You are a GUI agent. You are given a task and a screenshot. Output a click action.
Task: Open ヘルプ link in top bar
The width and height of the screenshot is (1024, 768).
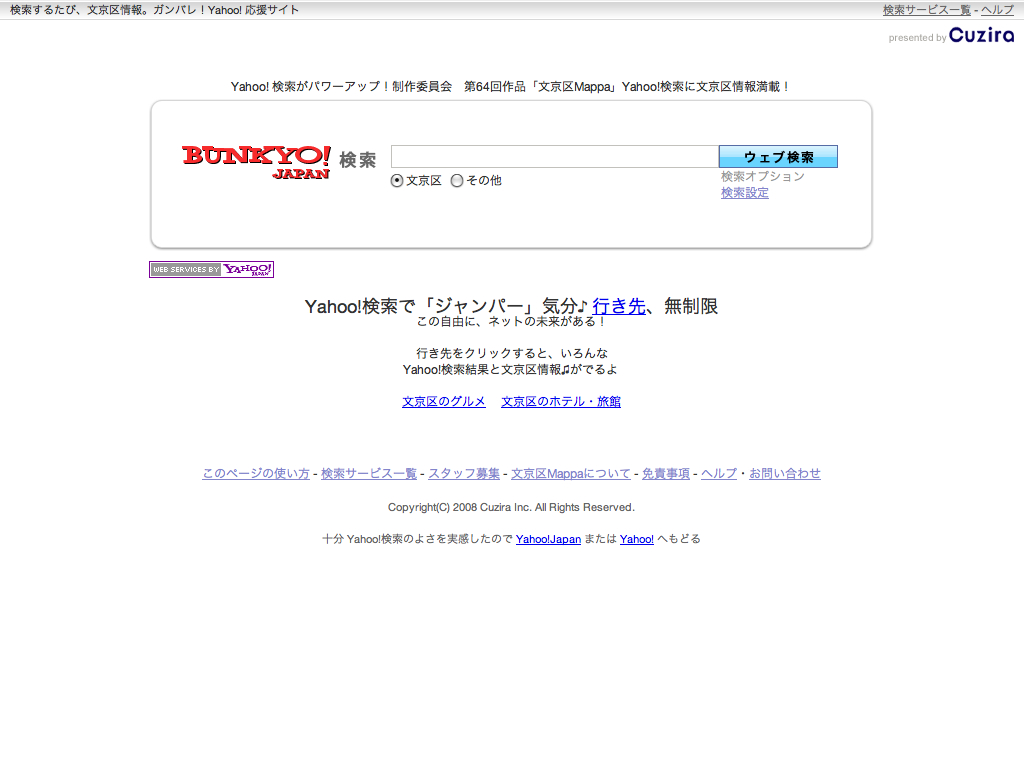(x=997, y=10)
